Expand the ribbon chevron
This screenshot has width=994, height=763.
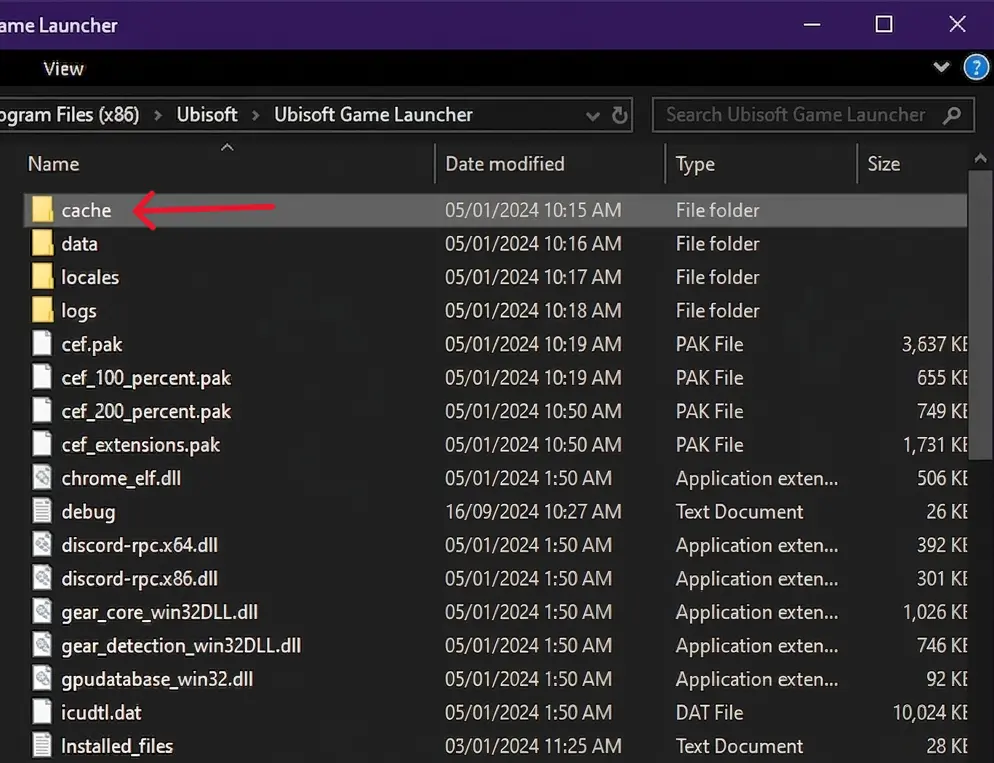(941, 67)
